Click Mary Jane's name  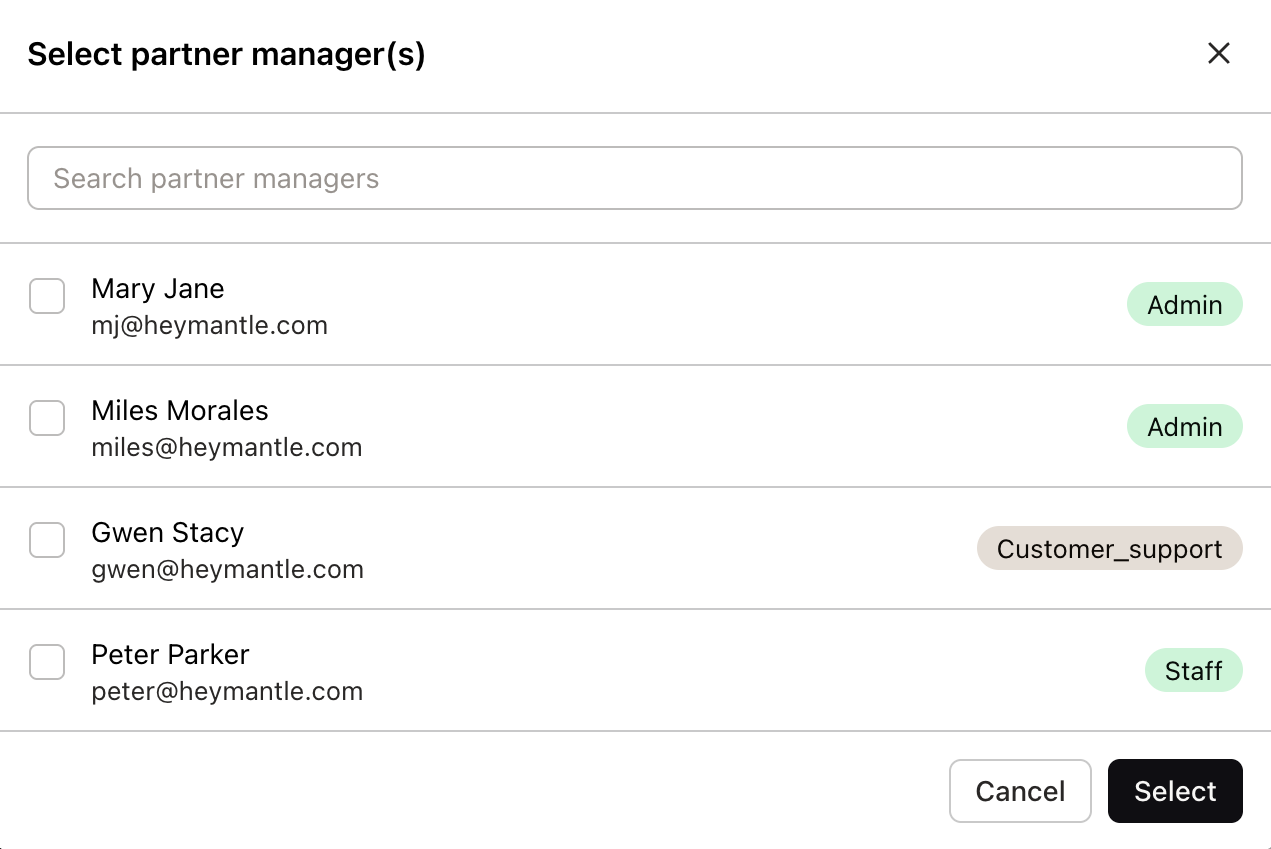coord(157,288)
